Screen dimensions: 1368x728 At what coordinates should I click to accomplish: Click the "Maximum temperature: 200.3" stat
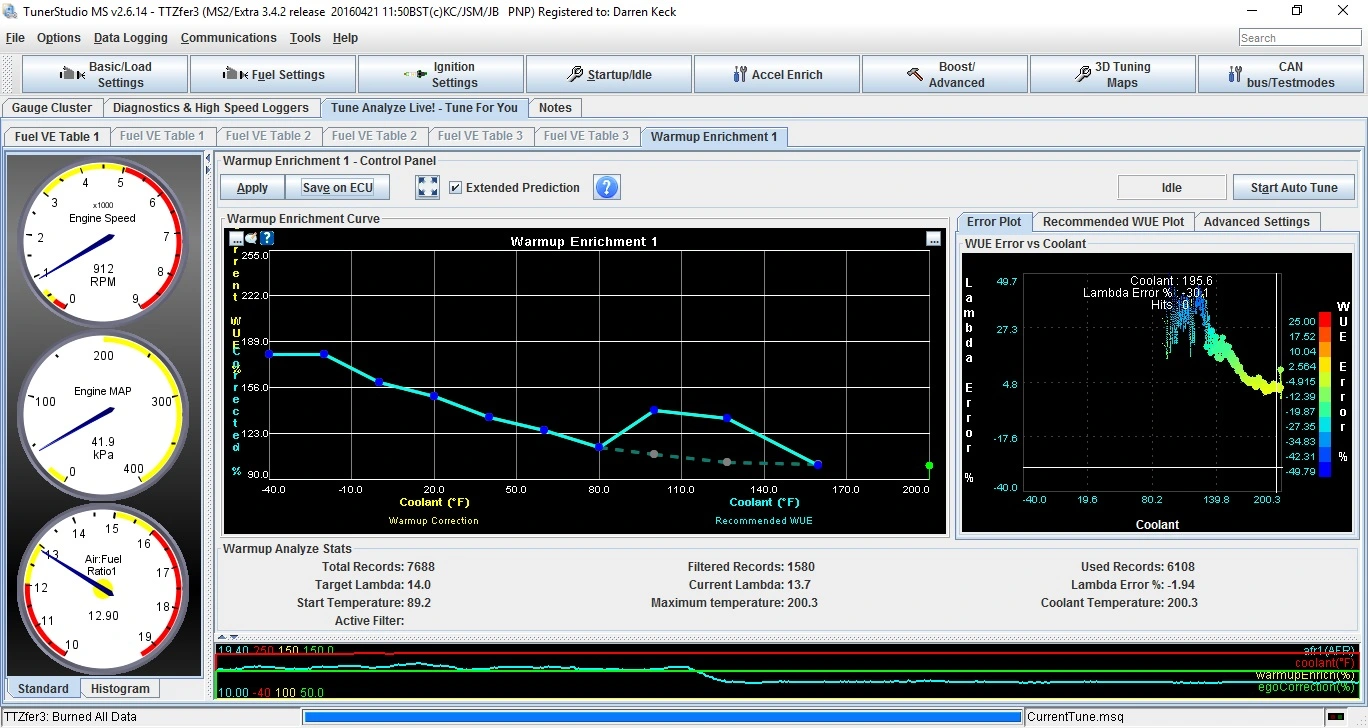pos(735,603)
